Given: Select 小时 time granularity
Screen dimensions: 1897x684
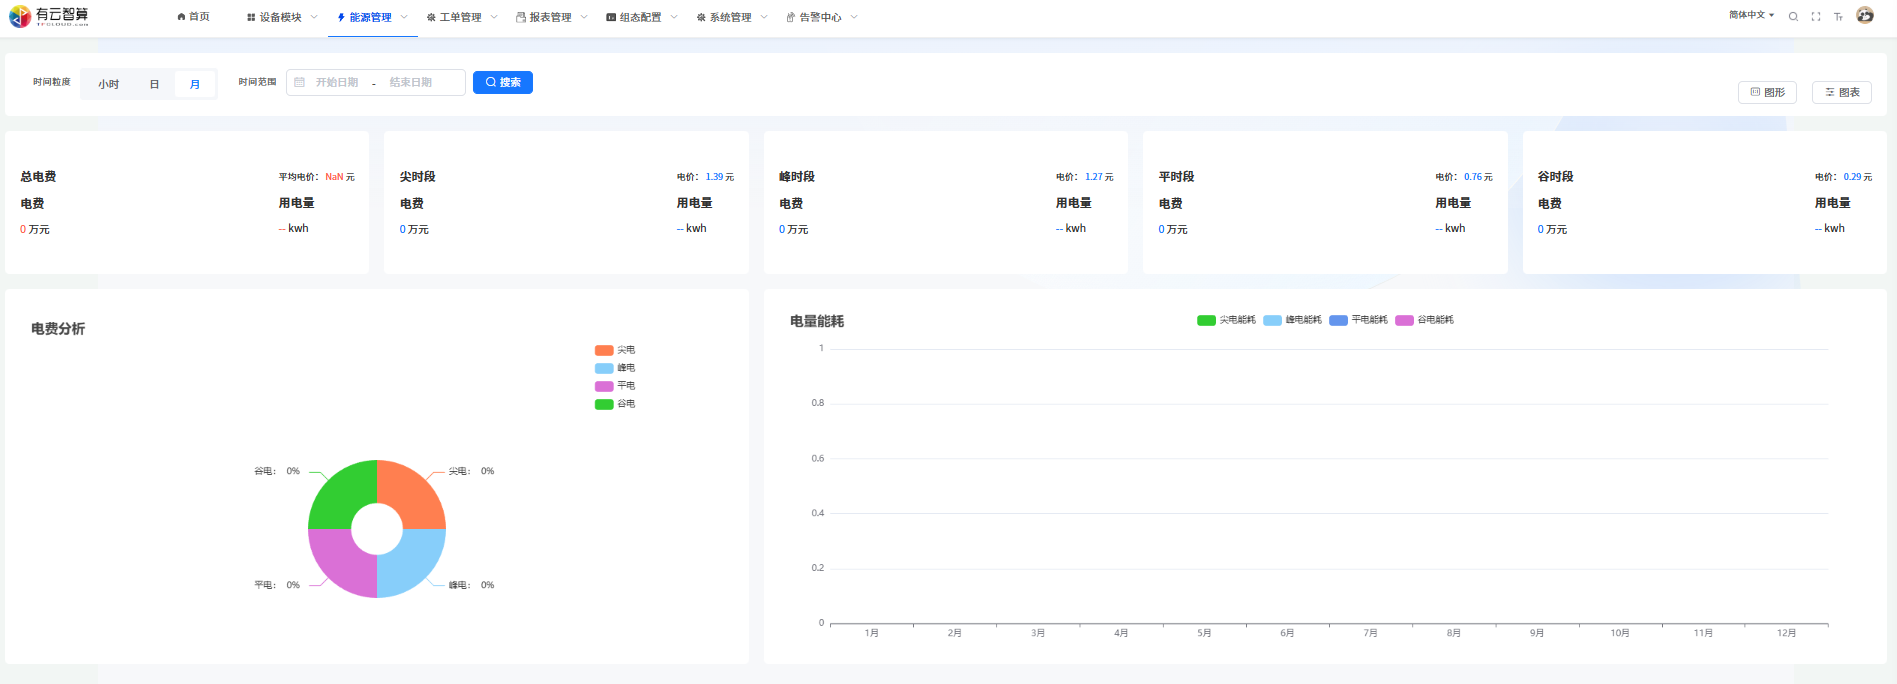Looking at the screenshot, I should (108, 84).
